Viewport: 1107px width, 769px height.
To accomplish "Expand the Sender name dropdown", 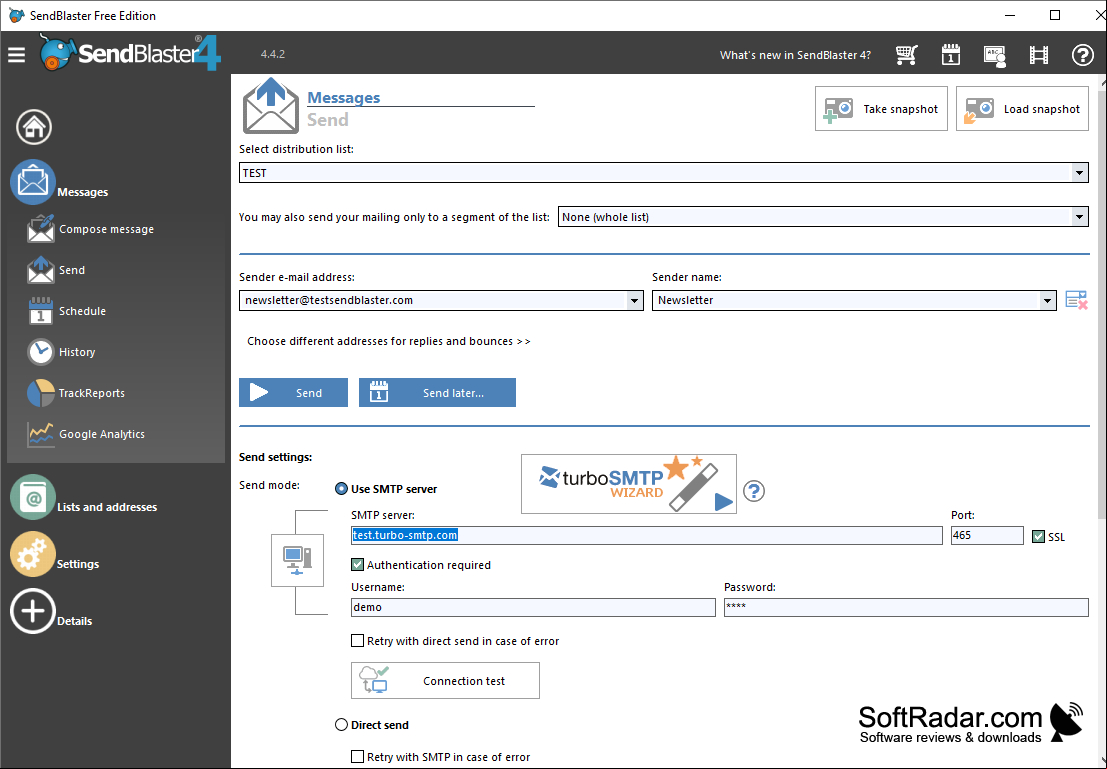I will coord(1047,300).
